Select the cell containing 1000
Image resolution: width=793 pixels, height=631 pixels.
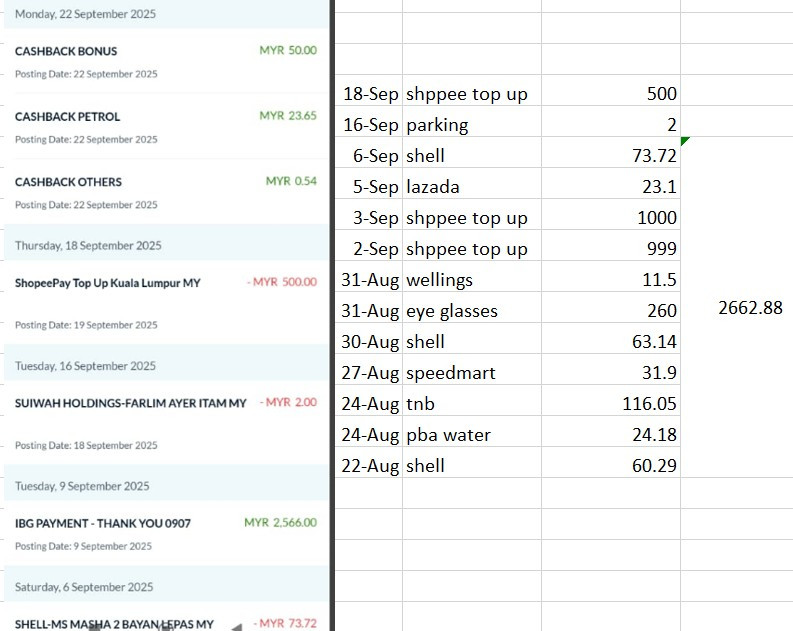click(611, 214)
